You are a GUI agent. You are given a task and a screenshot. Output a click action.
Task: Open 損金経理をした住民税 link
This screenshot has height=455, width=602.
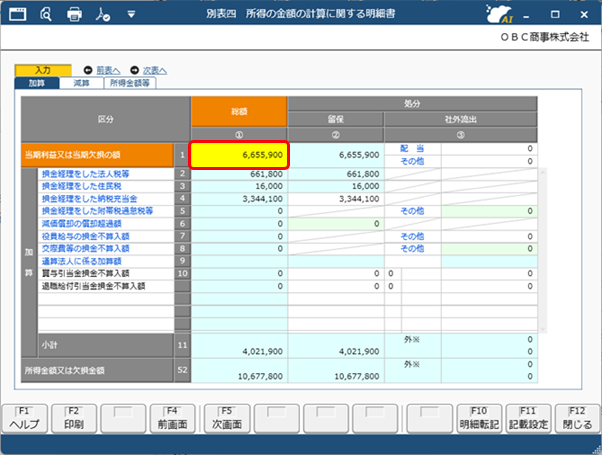point(81,186)
